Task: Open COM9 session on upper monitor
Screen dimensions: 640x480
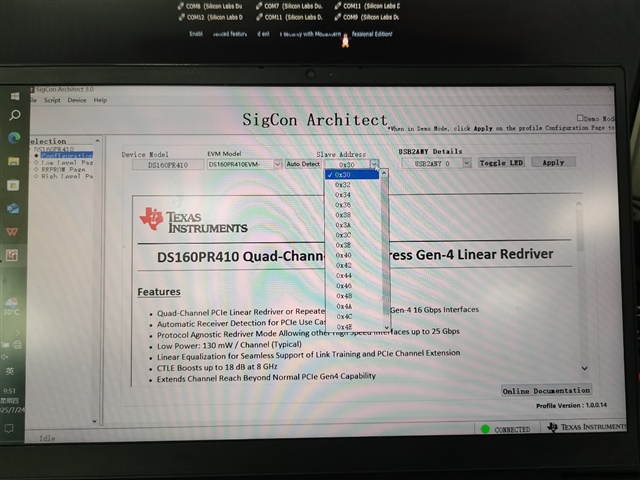Action: (367, 17)
